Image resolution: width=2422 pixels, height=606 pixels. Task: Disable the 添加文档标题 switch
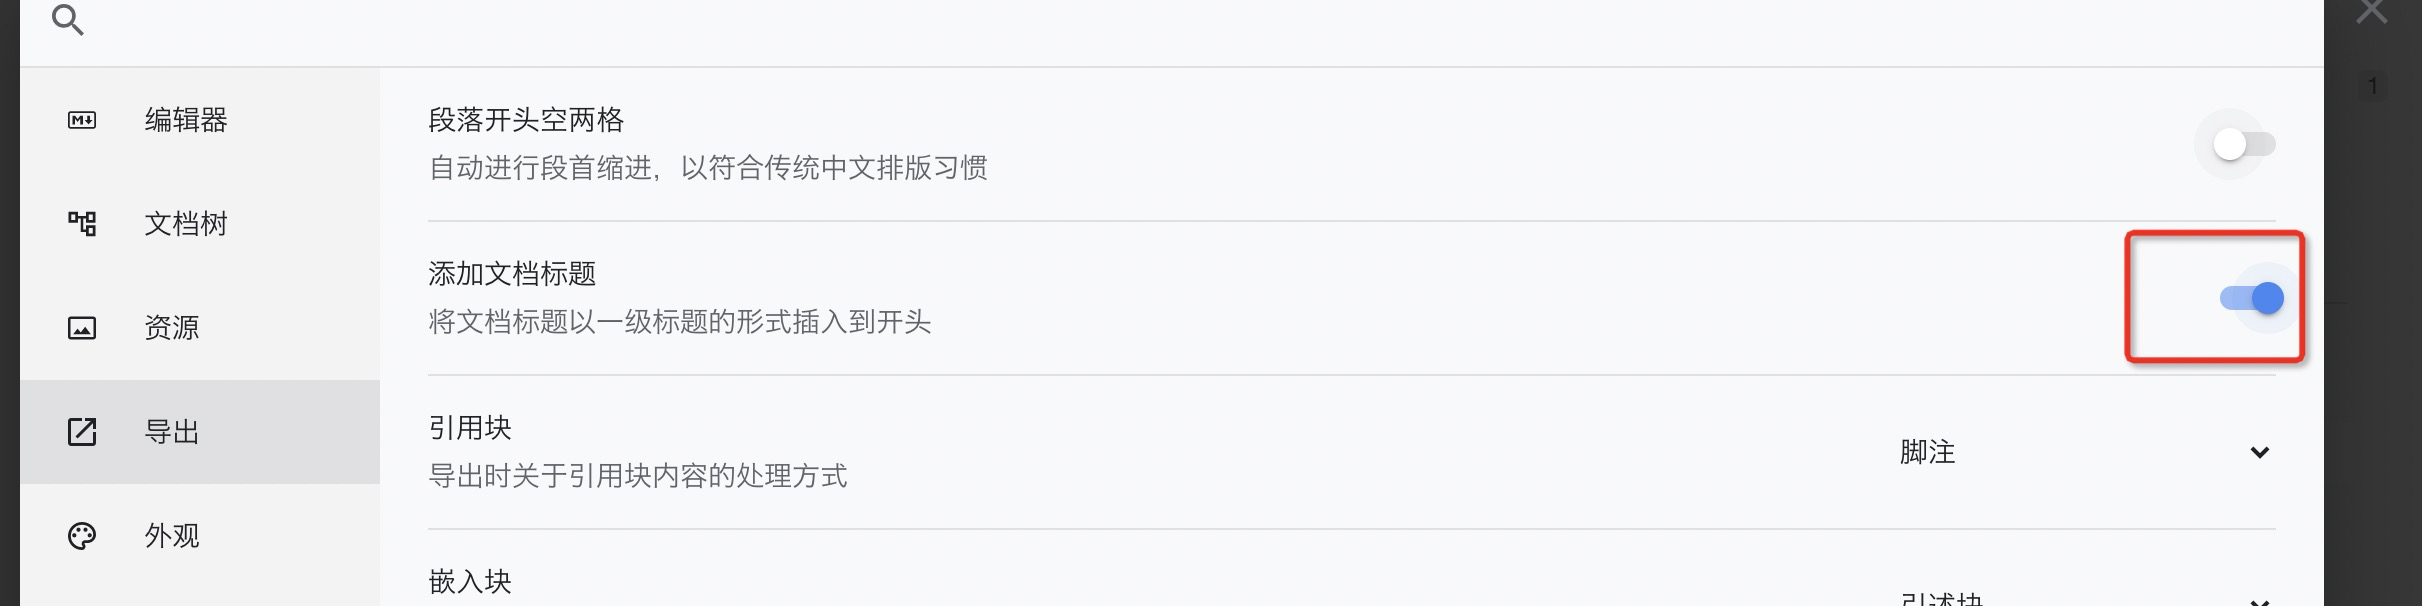[2252, 298]
